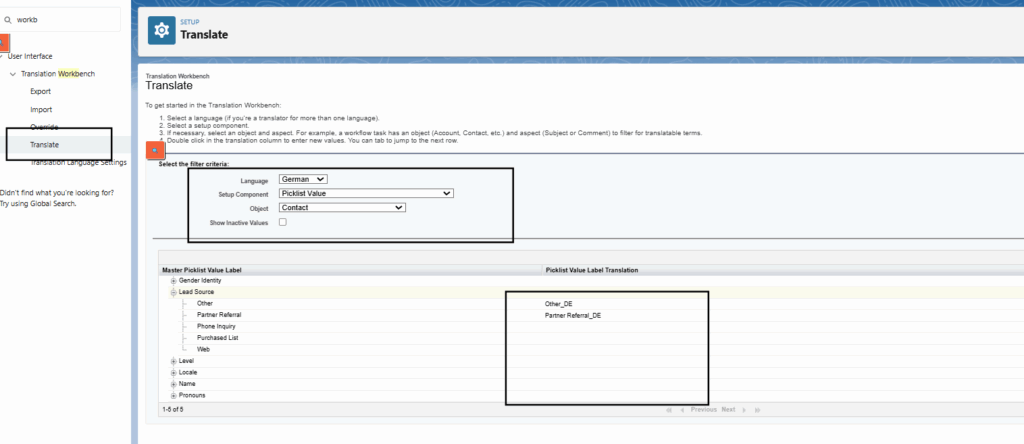
Task: Click the User Interface sidebar heading
Action: point(30,56)
